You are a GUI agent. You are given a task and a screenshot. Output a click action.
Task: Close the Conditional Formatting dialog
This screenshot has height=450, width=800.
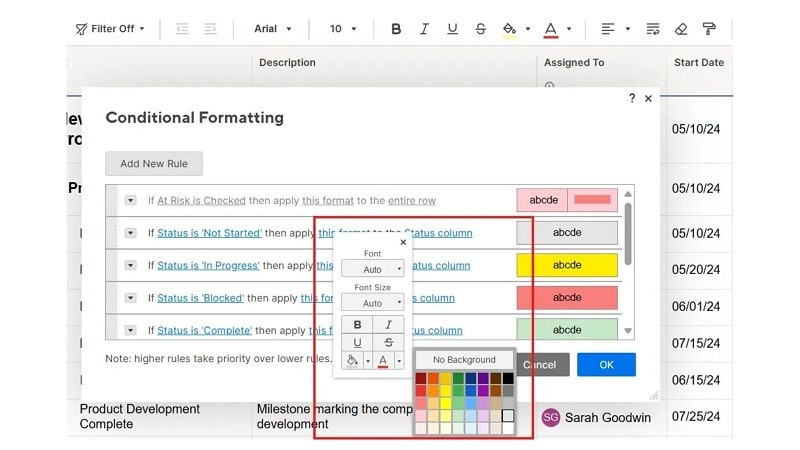coord(648,98)
